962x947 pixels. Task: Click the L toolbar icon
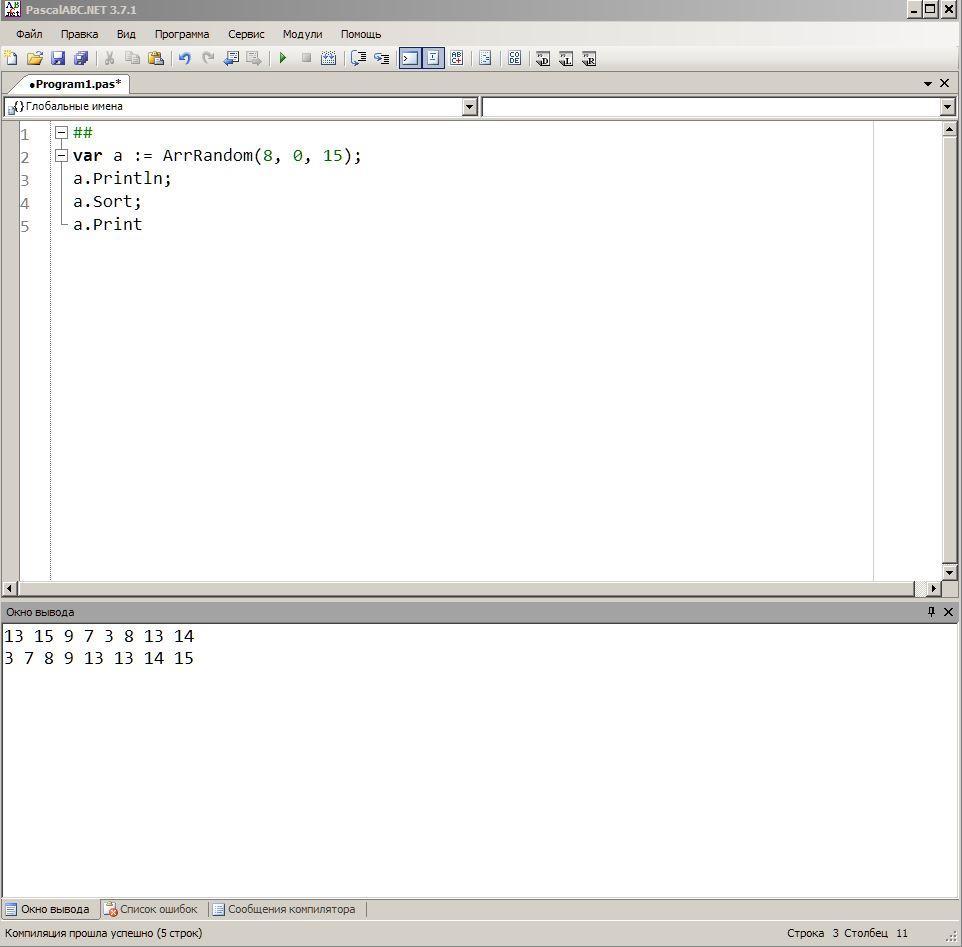566,58
